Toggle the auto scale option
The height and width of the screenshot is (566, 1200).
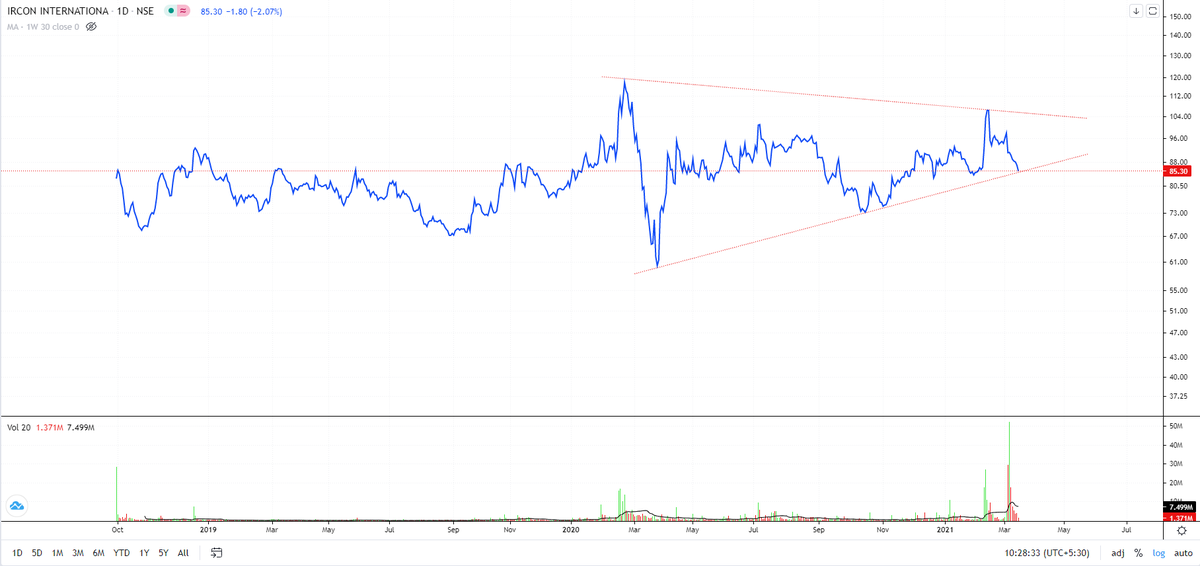pyautogui.click(x=1183, y=552)
